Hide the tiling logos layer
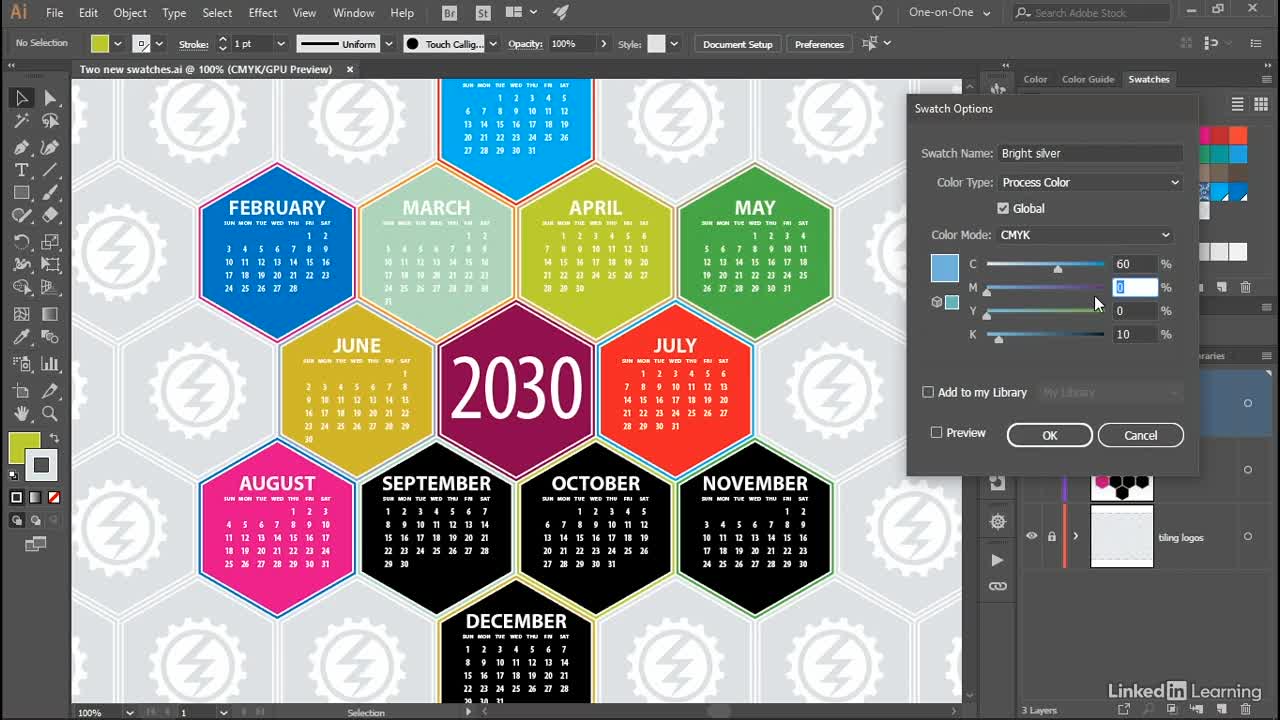The image size is (1280, 720). (x=1032, y=537)
